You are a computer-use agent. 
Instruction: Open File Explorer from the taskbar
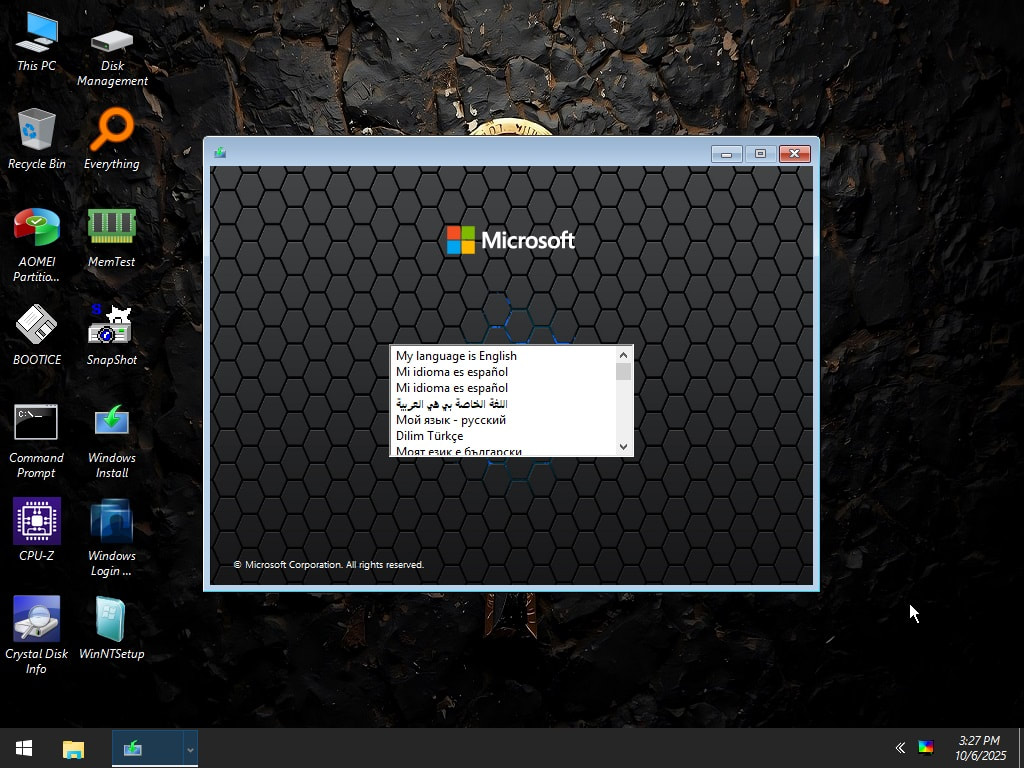(73, 747)
